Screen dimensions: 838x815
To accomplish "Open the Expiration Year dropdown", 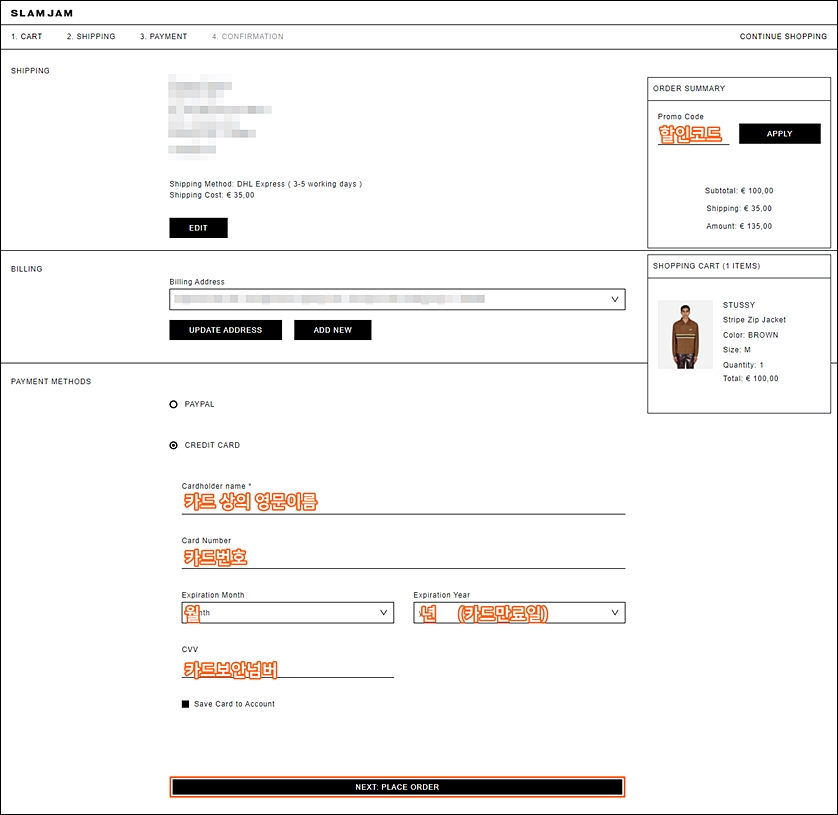I will point(519,613).
